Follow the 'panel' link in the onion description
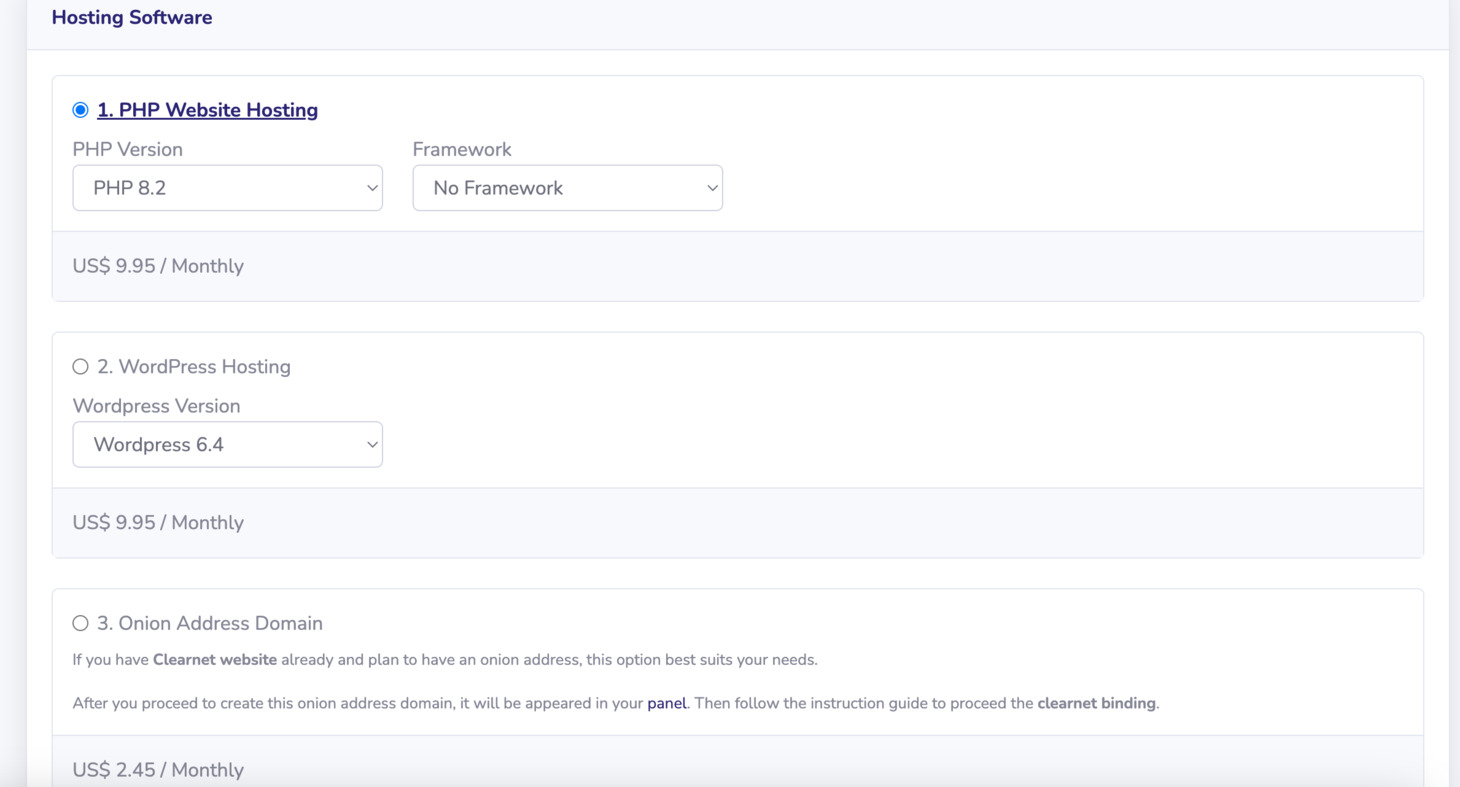This screenshot has height=787, width=1460. pyautogui.click(x=667, y=703)
